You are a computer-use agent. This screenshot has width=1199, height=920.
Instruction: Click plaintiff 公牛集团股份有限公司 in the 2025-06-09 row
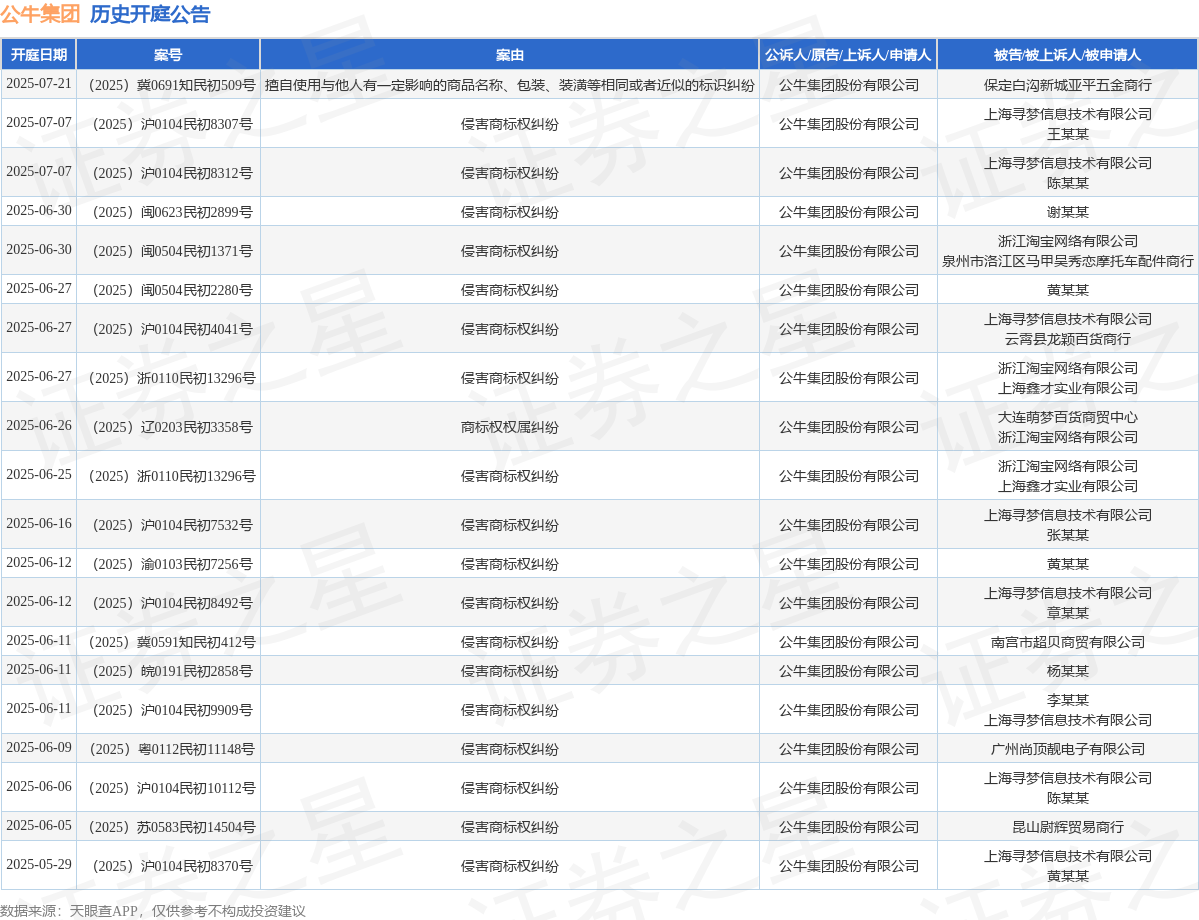[848, 749]
